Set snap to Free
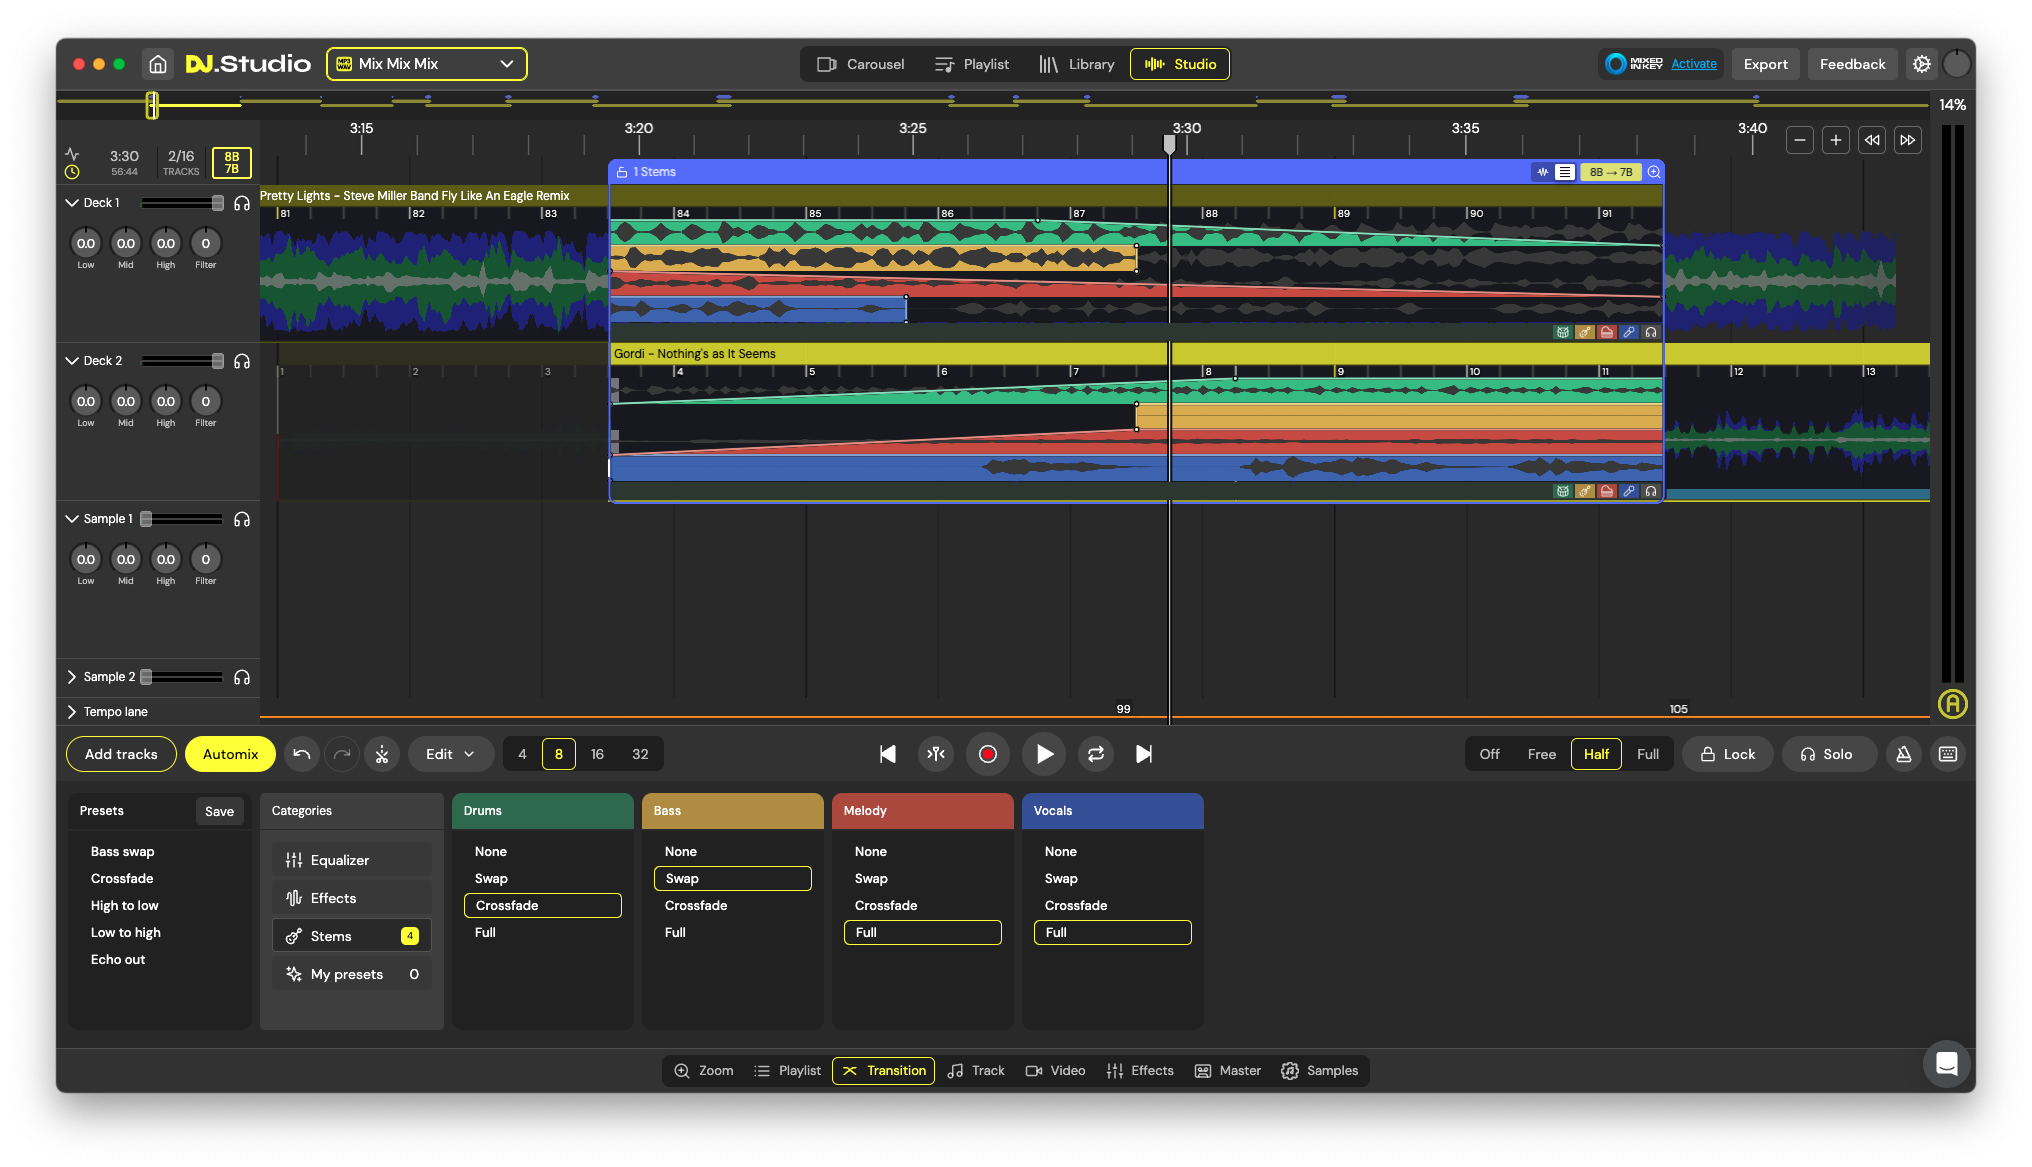 1541,754
